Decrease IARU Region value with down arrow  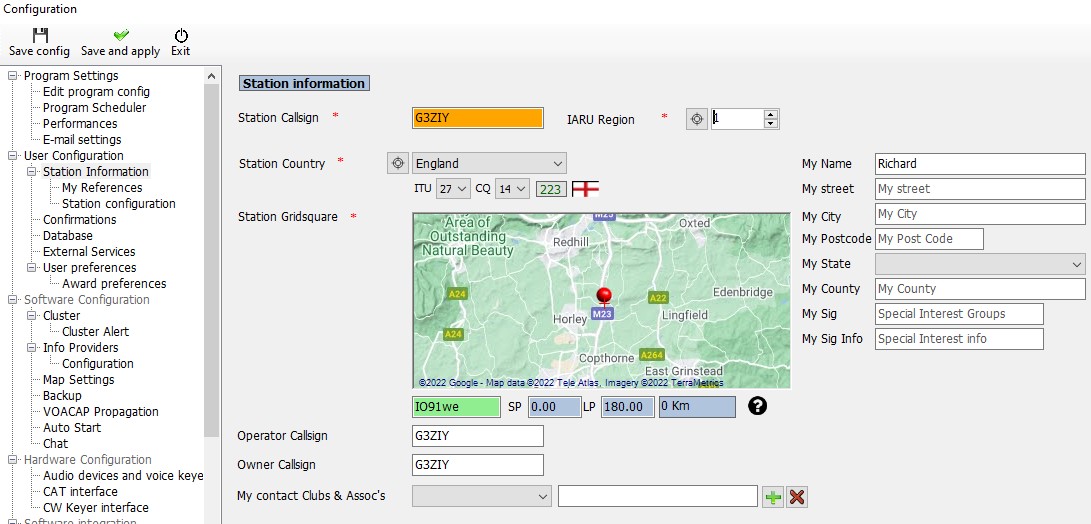(x=771, y=124)
